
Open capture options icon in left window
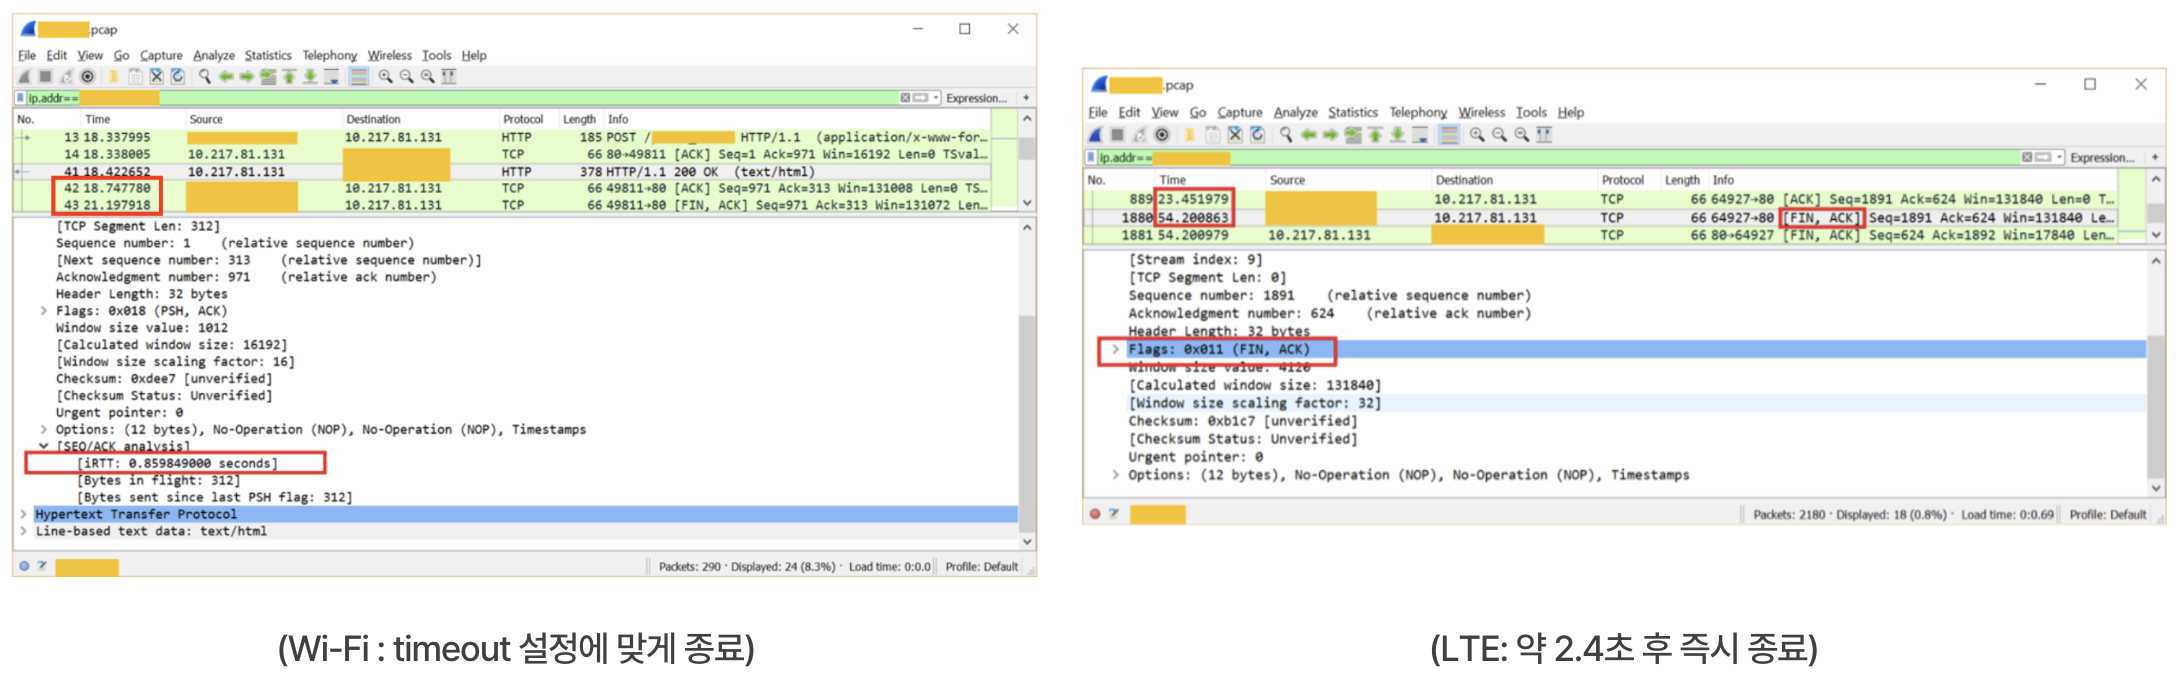[x=87, y=77]
